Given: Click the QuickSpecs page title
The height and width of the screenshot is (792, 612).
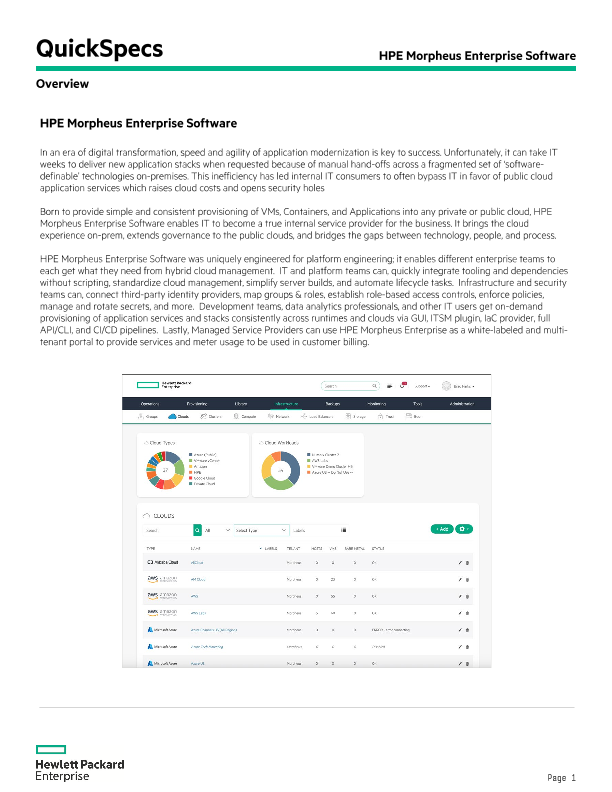Looking at the screenshot, I should click(x=99, y=49).
